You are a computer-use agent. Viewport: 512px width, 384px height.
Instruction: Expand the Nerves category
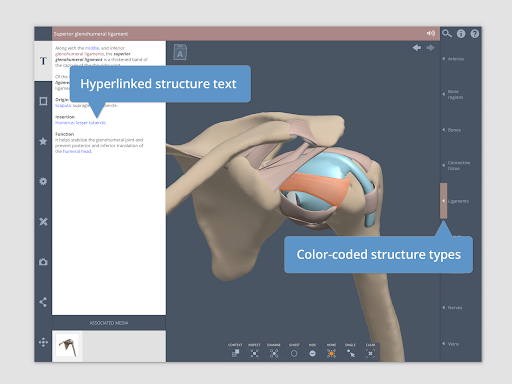point(455,308)
